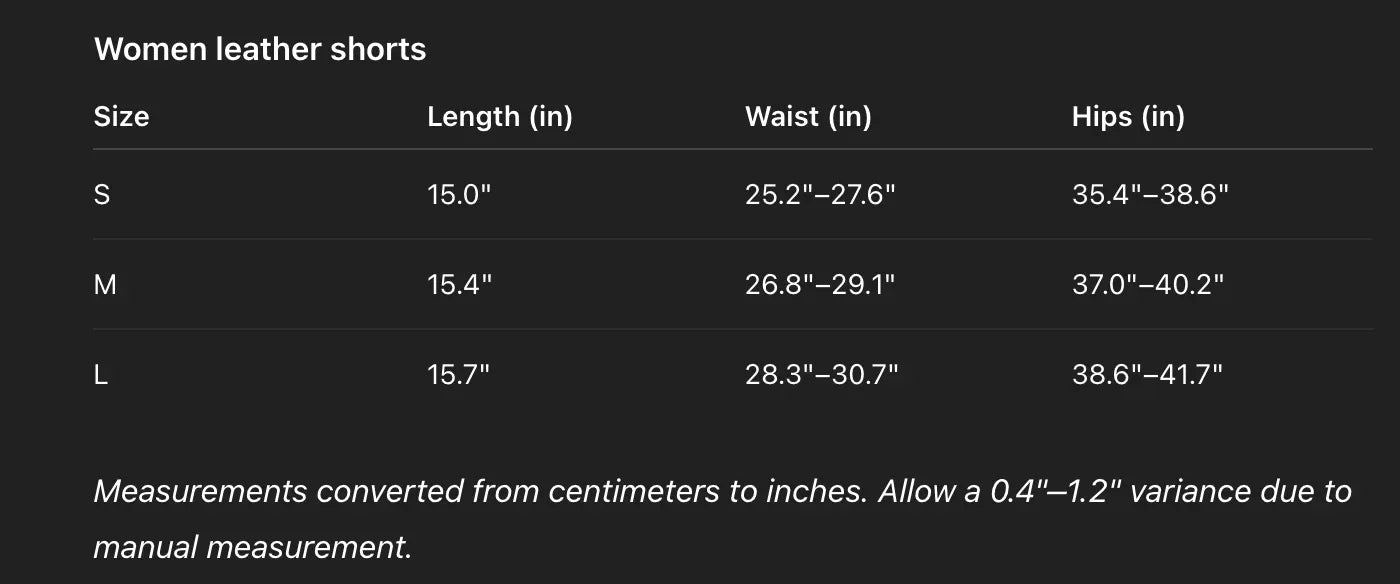Select the Length (in) column header
Viewport: 1400px width, 584px height.
click(499, 116)
